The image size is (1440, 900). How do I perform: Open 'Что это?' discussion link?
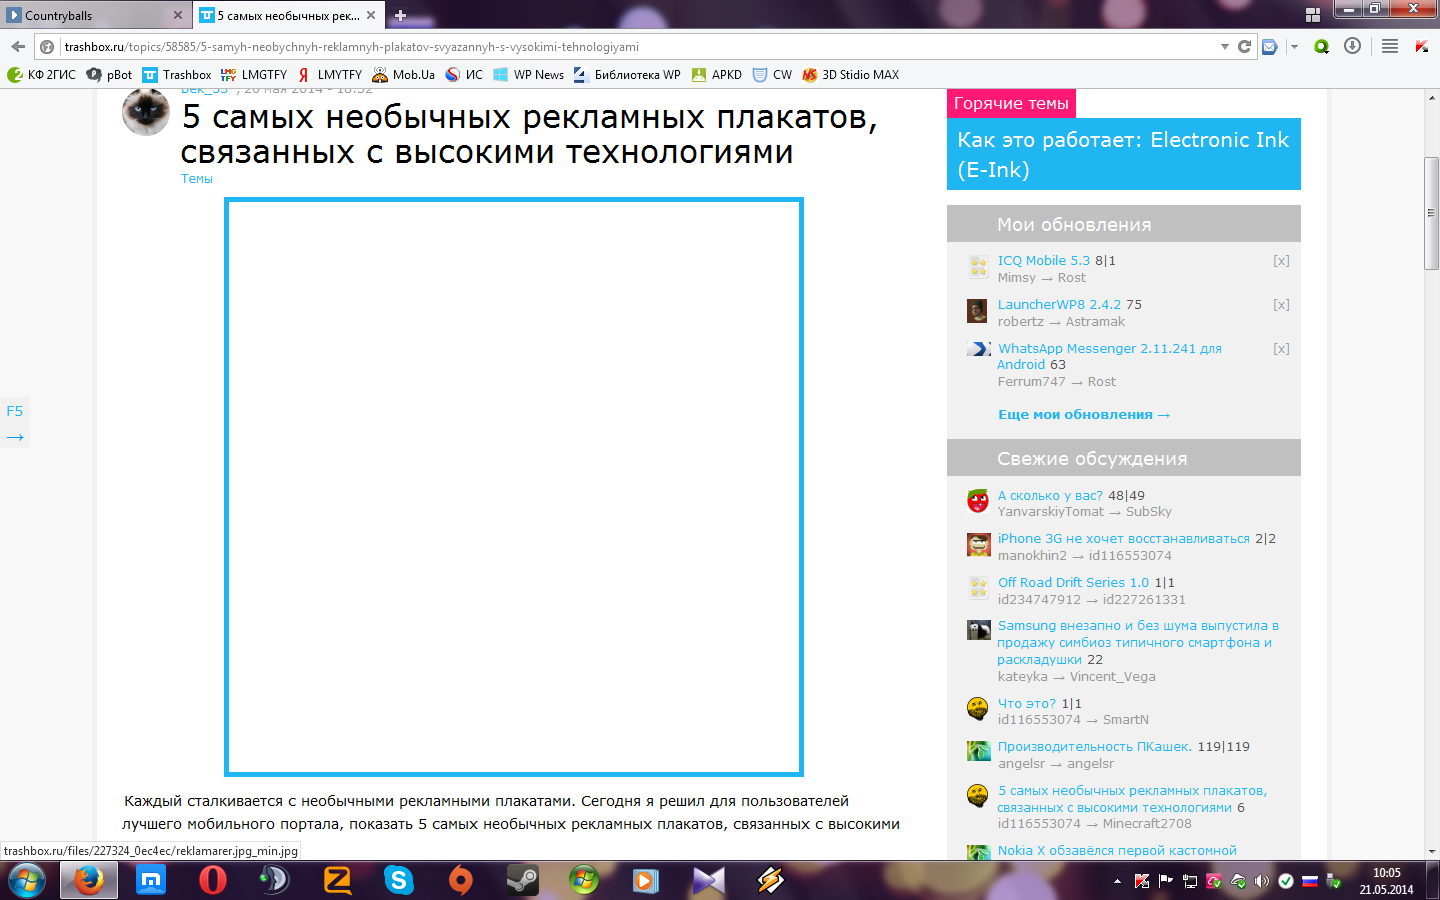(1026, 703)
